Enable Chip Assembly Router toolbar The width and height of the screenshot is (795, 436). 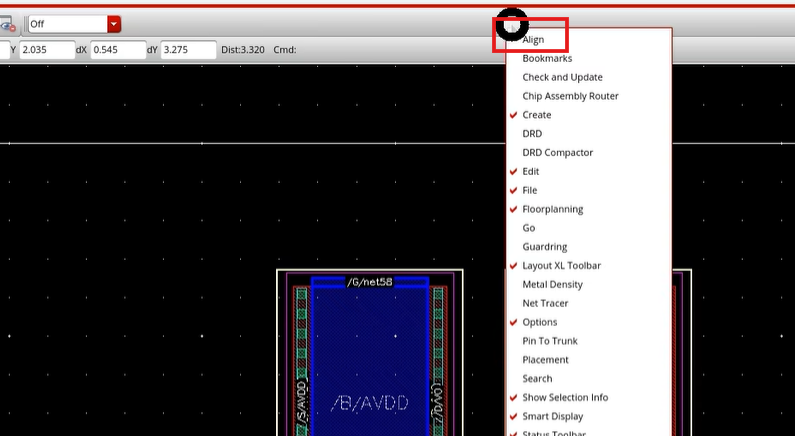pos(589,96)
